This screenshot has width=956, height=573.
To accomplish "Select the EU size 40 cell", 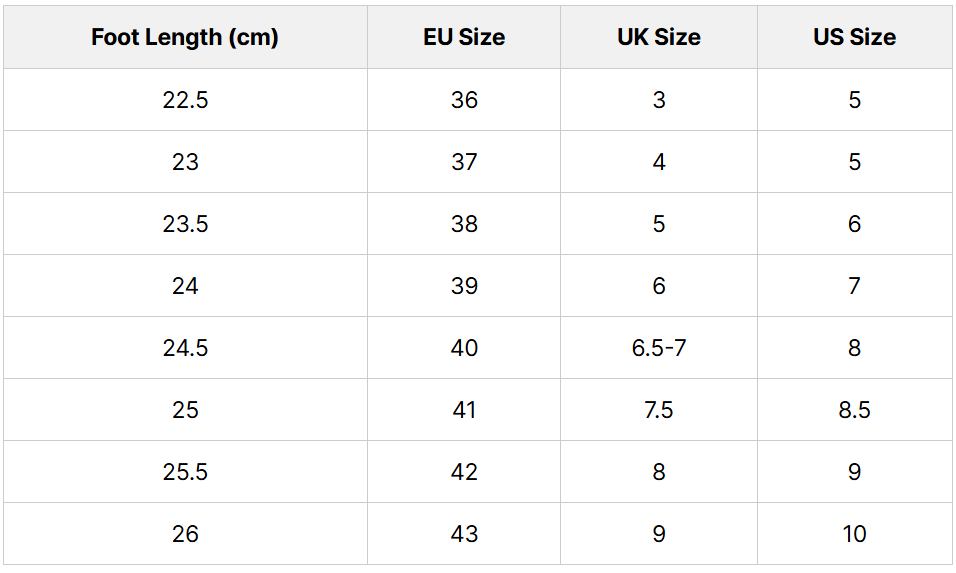I will pyautogui.click(x=464, y=347).
